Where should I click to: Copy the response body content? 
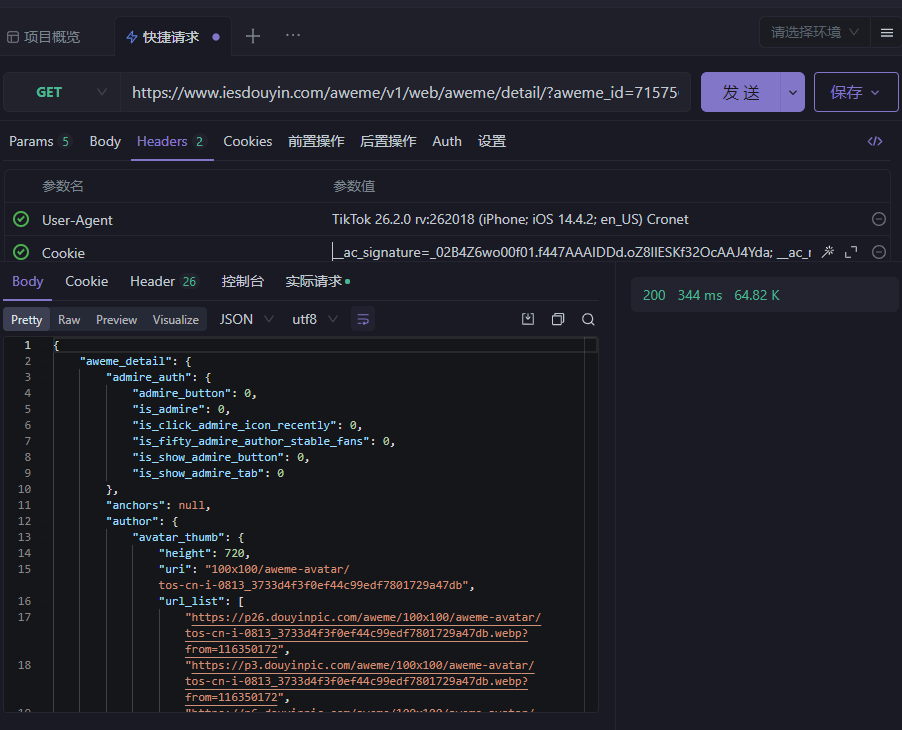558,319
